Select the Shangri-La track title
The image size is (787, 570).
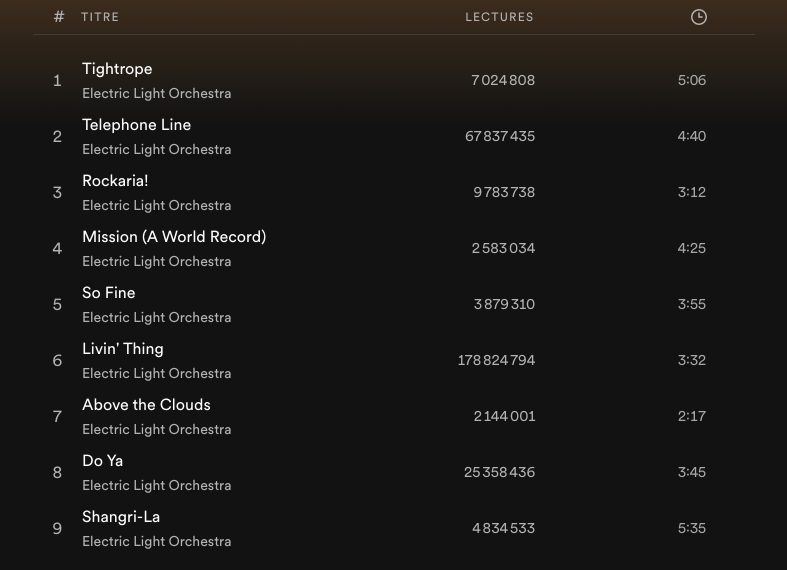[121, 517]
